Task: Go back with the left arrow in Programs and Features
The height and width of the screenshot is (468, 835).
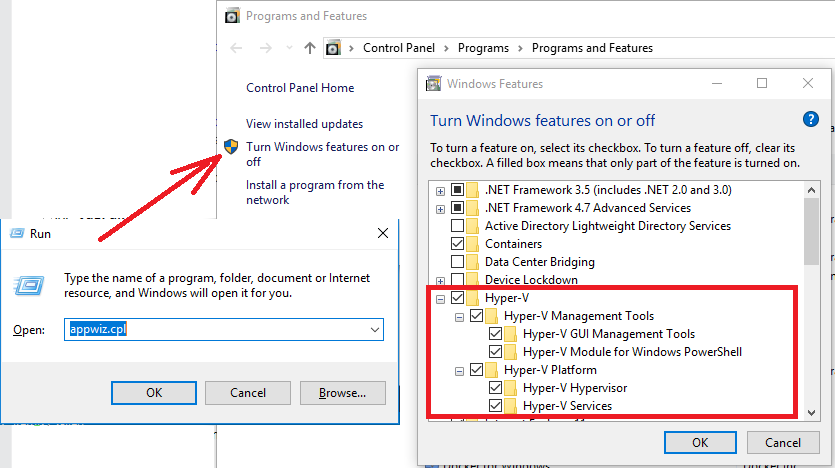Action: 236,48
